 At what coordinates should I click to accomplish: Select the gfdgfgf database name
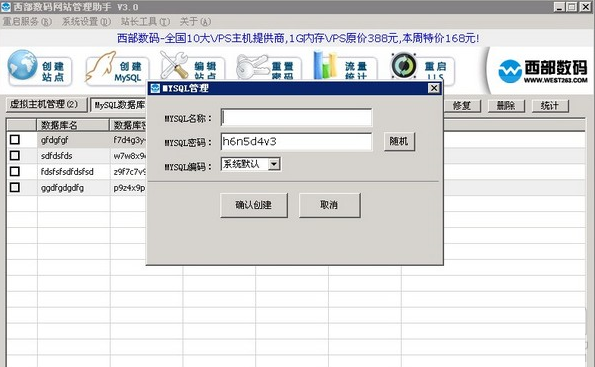[x=55, y=140]
